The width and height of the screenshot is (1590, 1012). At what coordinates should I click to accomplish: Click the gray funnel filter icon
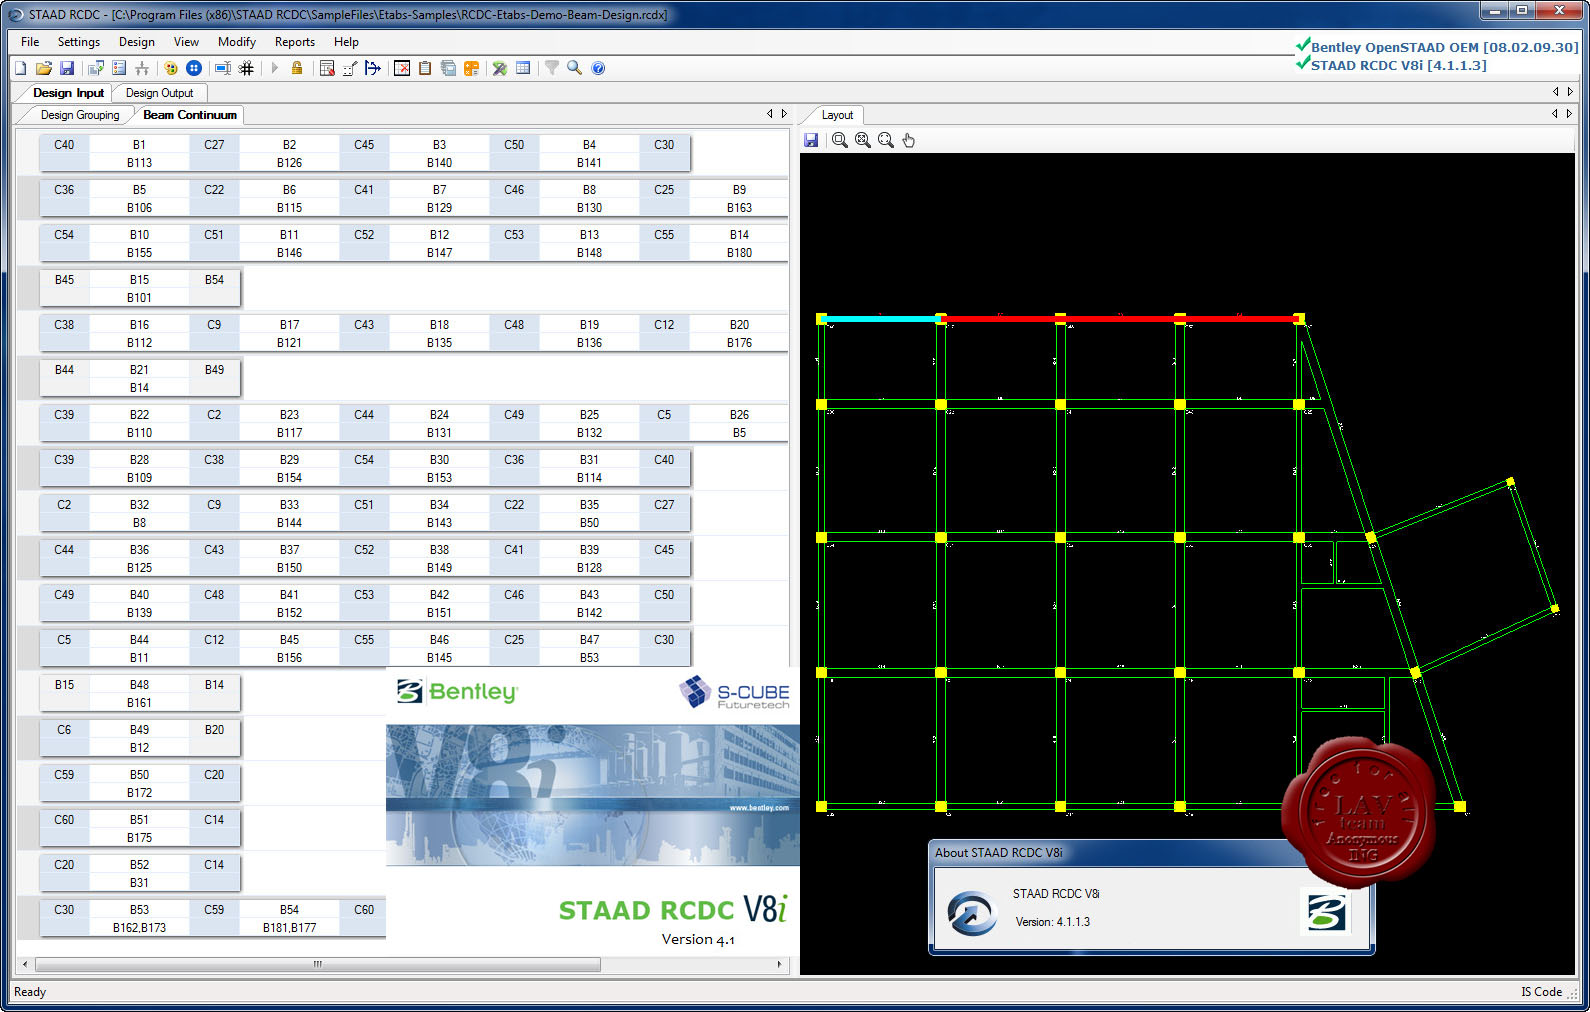pos(551,68)
